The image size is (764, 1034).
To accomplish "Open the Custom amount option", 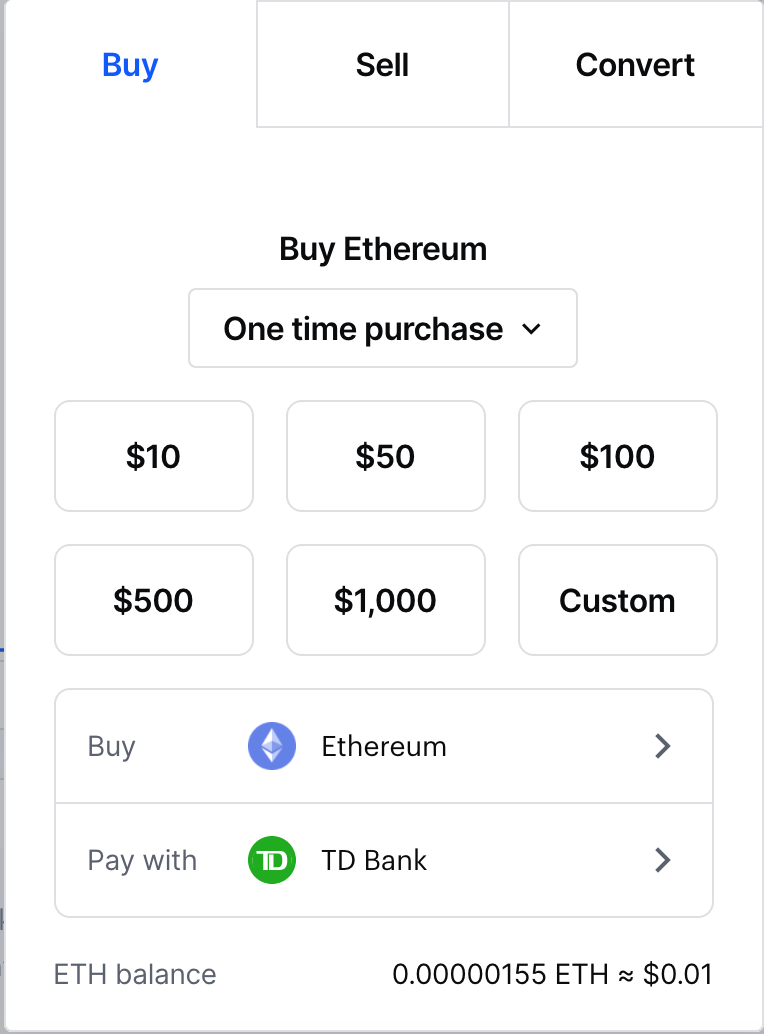I will pos(617,600).
